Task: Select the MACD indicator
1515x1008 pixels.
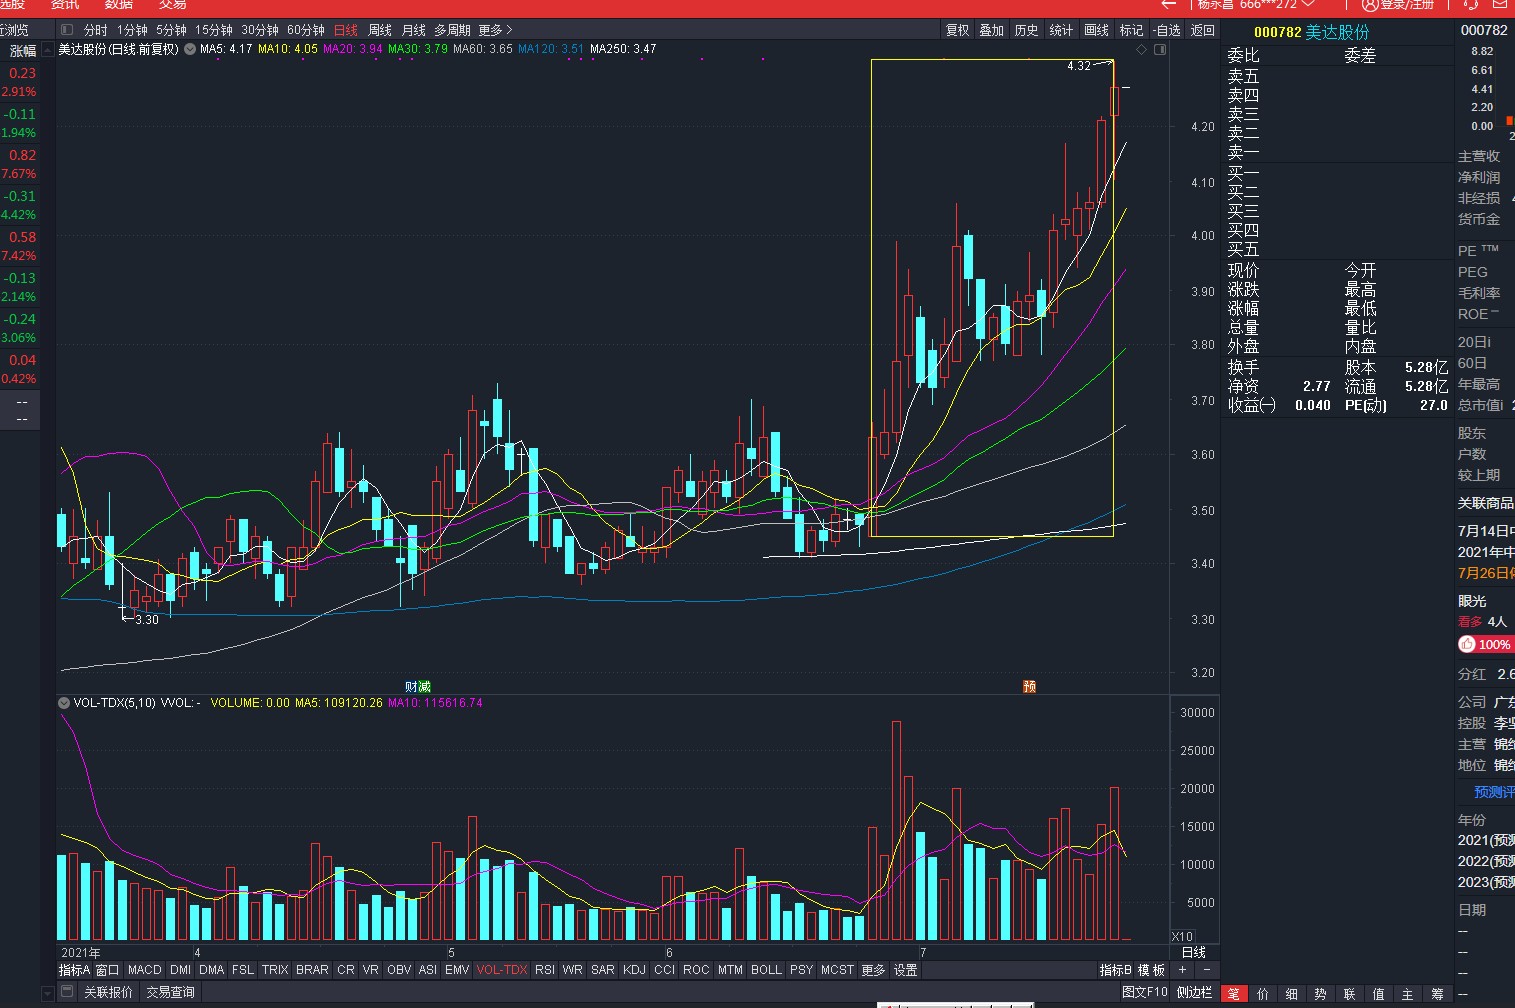Action: [x=145, y=970]
